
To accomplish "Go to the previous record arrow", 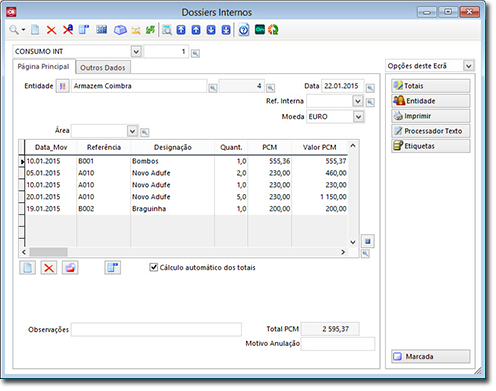I will 196,30.
